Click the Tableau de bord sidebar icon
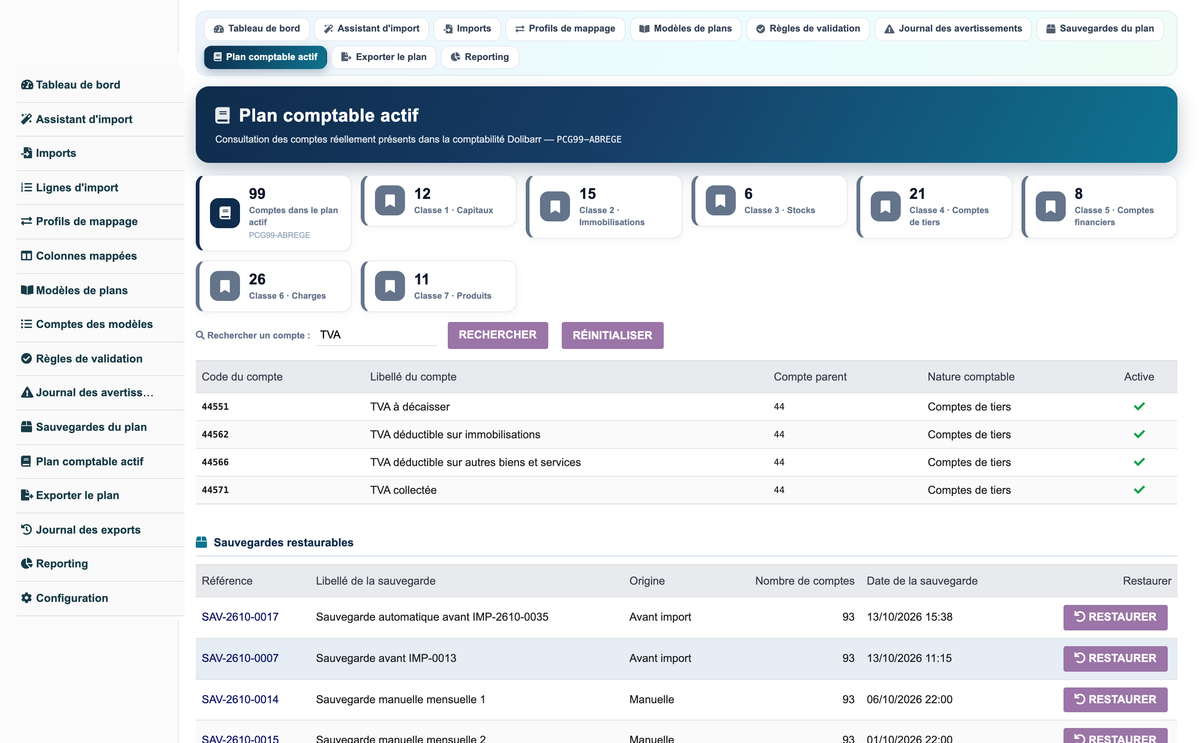Screen dimensions: 1200x743 tap(27, 85)
